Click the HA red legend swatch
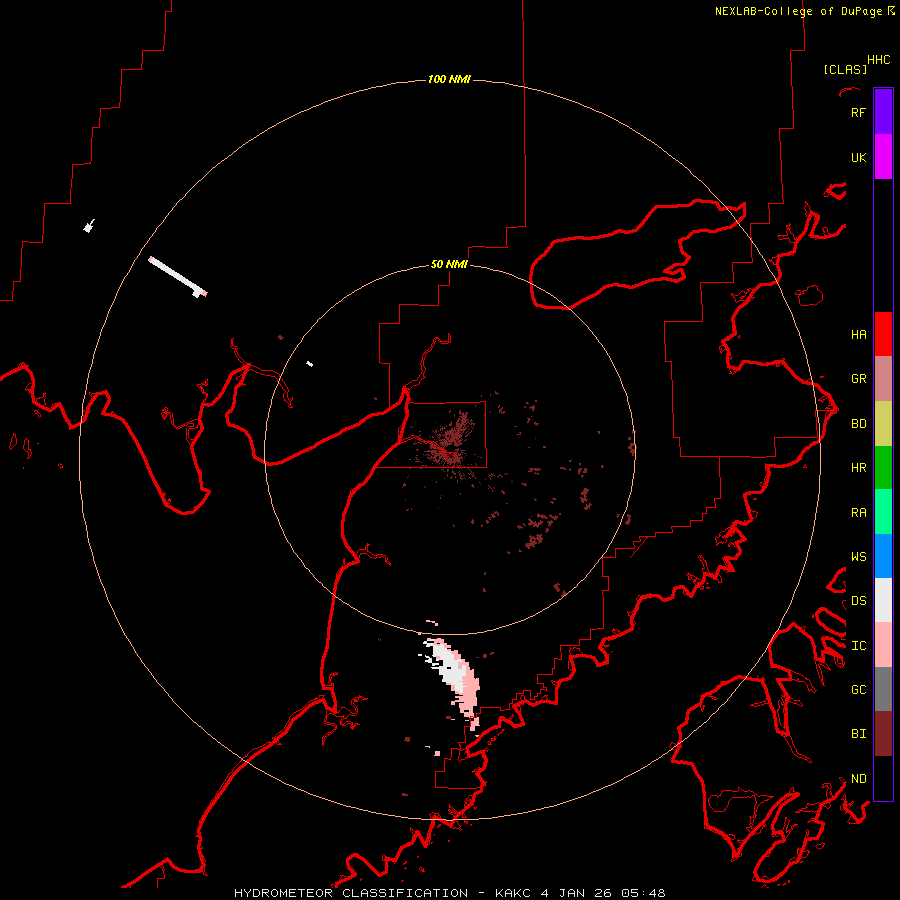The height and width of the screenshot is (900, 900). (883, 334)
